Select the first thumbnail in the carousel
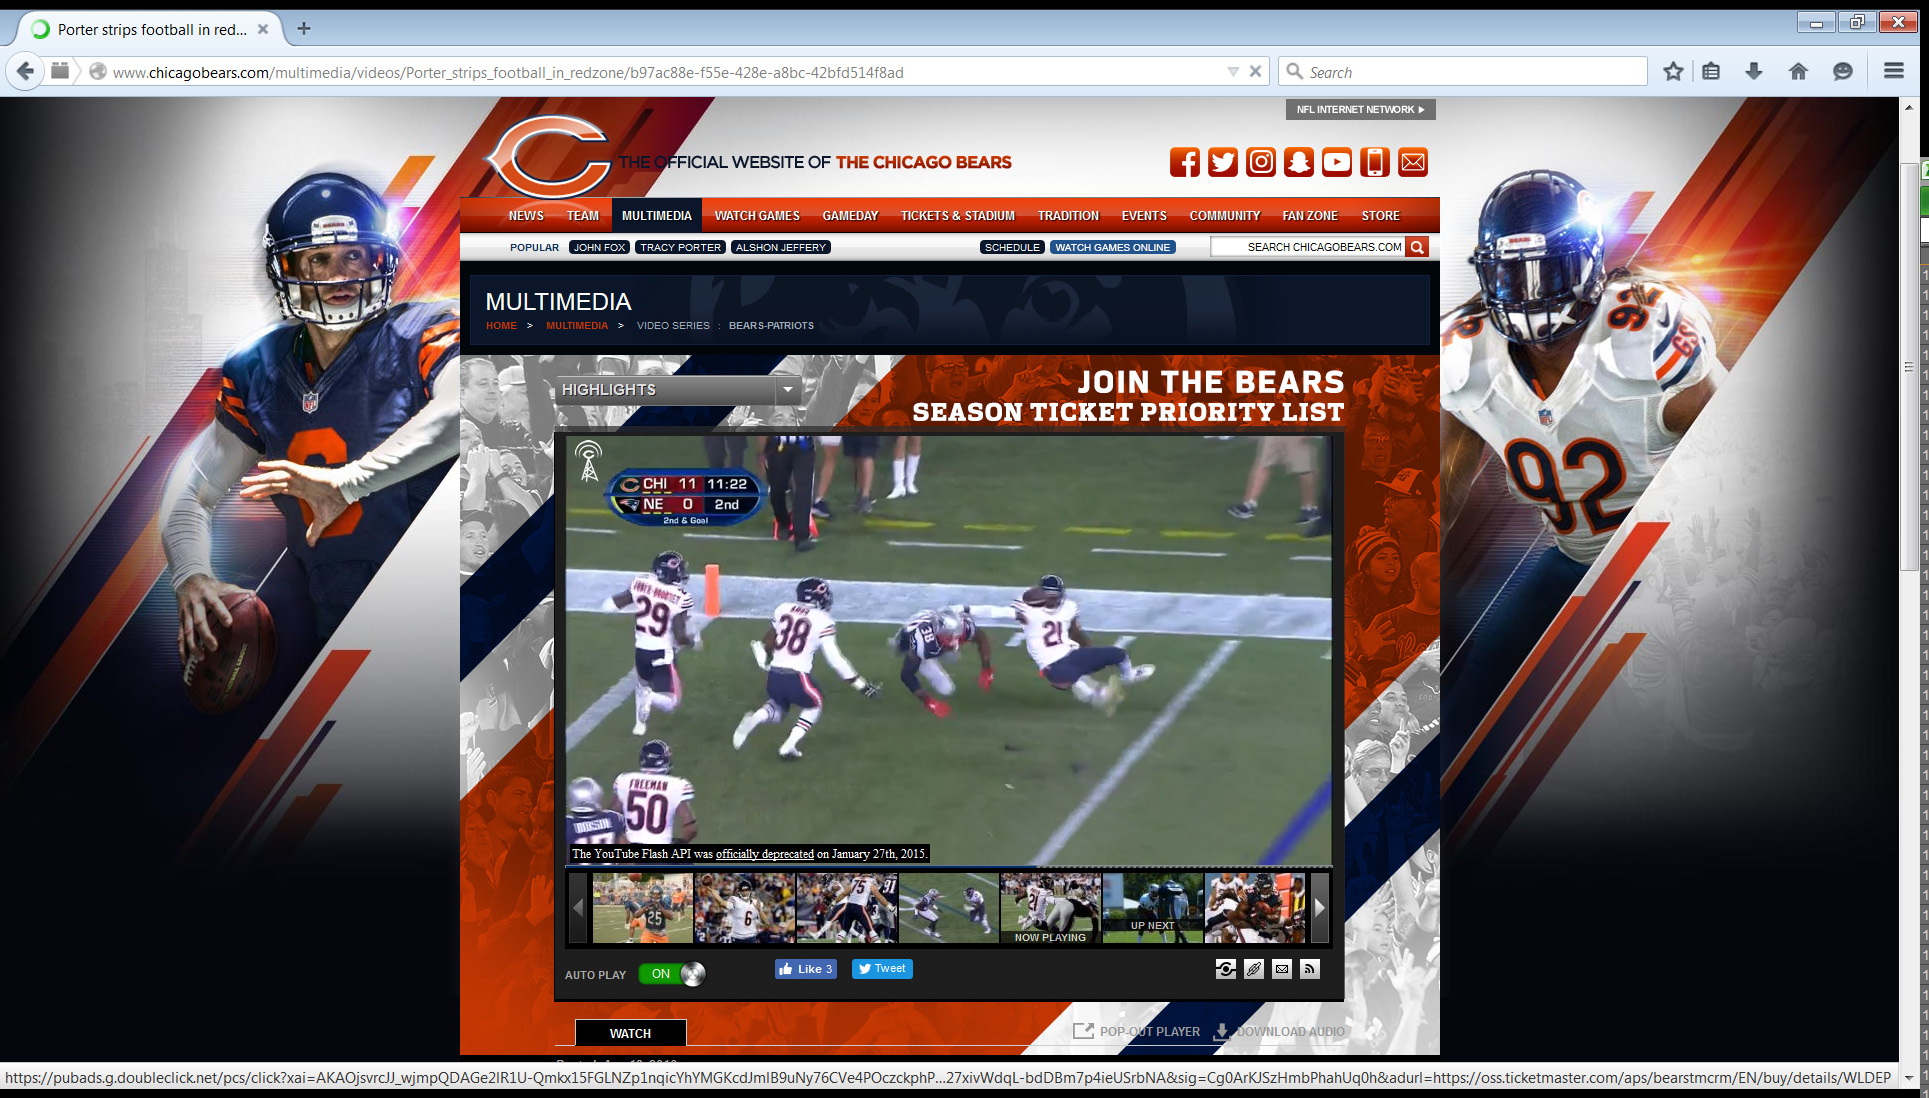1929x1098 pixels. [x=643, y=908]
